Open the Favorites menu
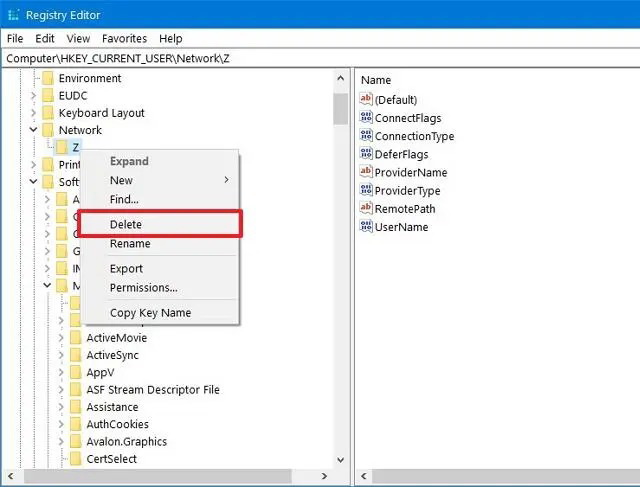640x487 pixels. 124,39
